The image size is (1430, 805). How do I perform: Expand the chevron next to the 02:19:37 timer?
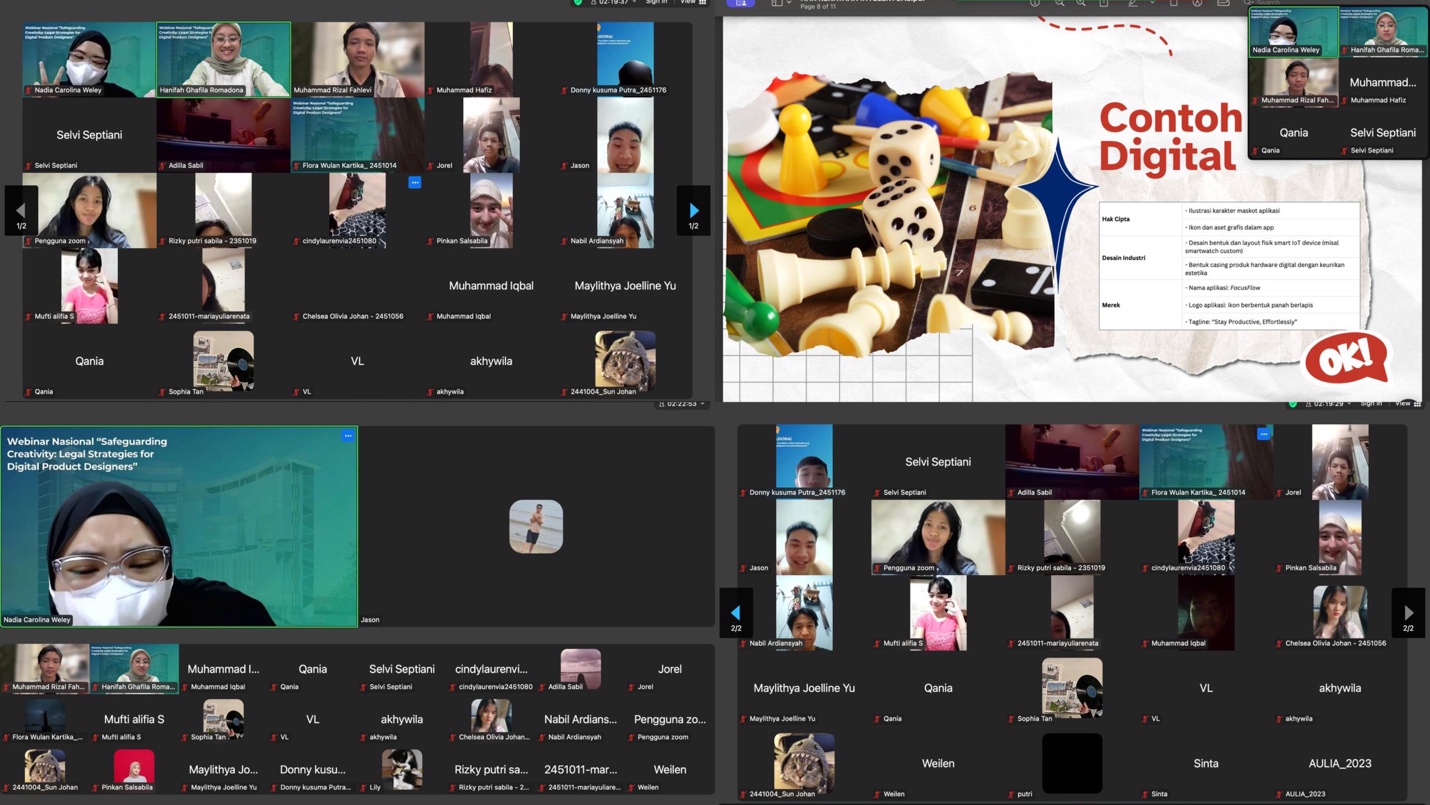634,3
